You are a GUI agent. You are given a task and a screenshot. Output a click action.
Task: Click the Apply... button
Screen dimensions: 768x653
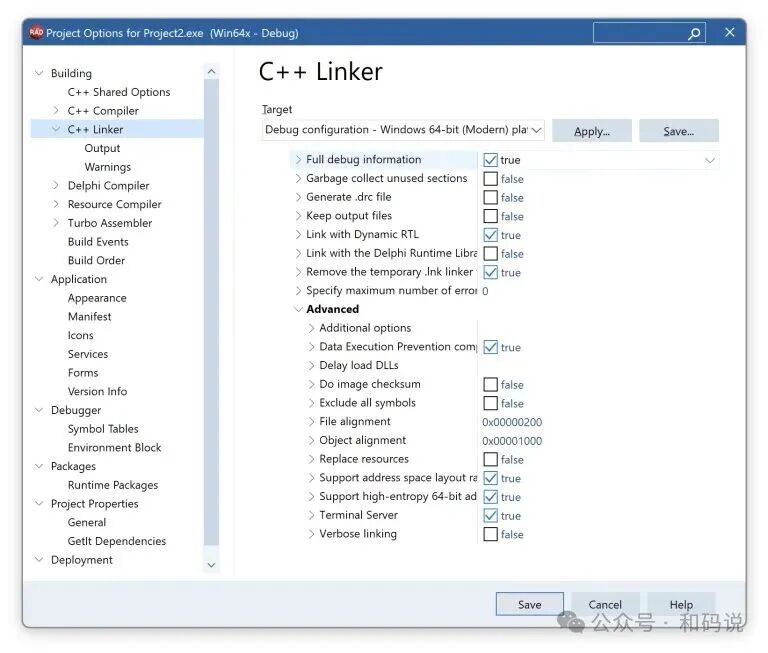click(592, 131)
